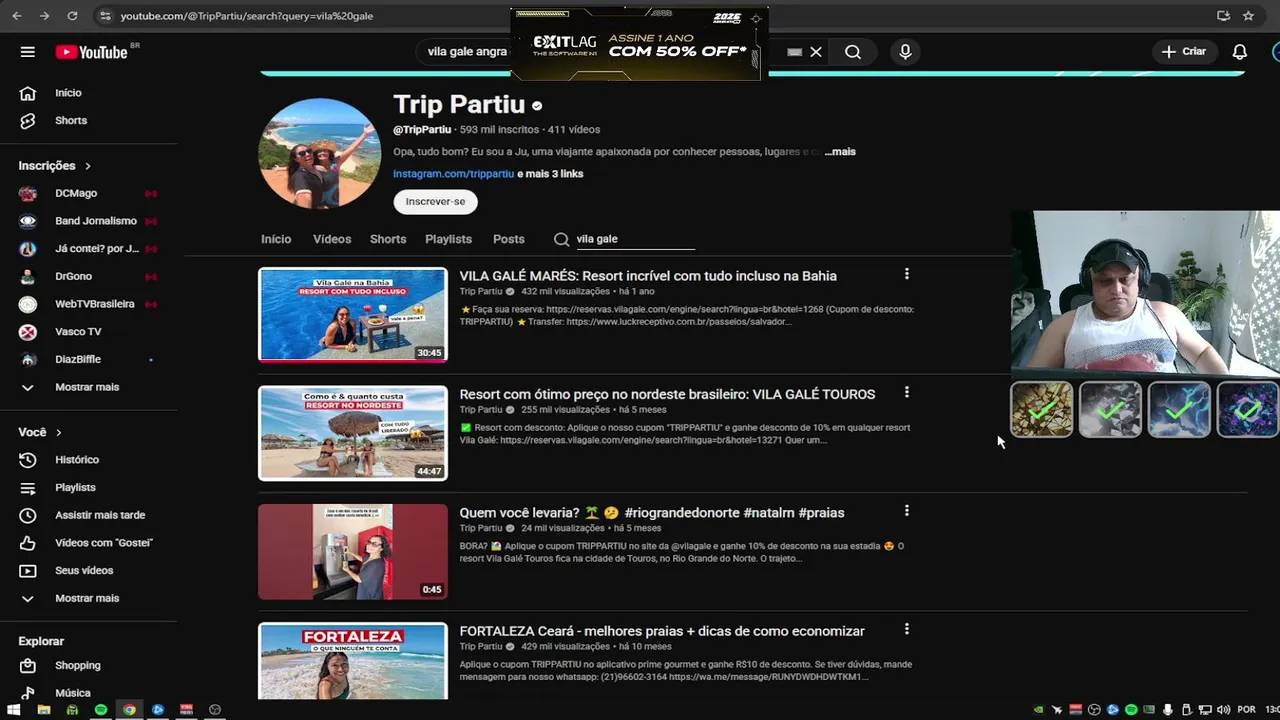Screen dimensions: 1280x720
Task: Clear the top search box text
Action: pyautogui.click(x=816, y=52)
